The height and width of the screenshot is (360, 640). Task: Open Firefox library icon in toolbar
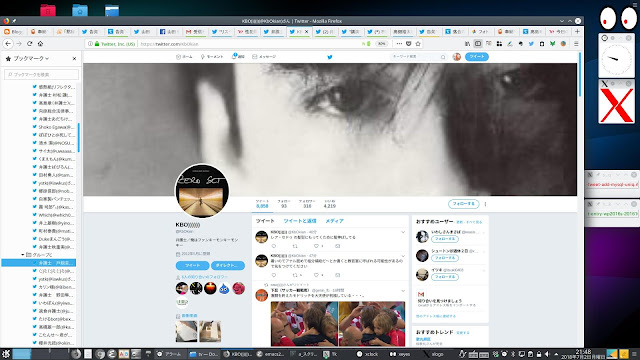tap(467, 44)
